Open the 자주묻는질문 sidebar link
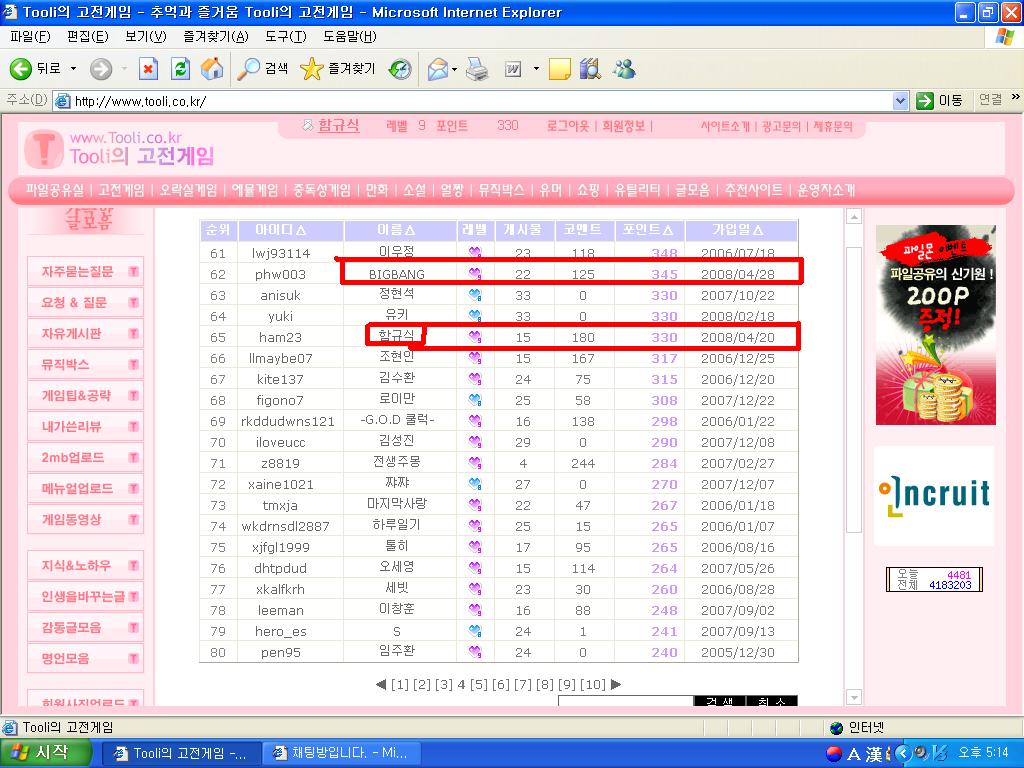The height and width of the screenshot is (768, 1024). 77,271
